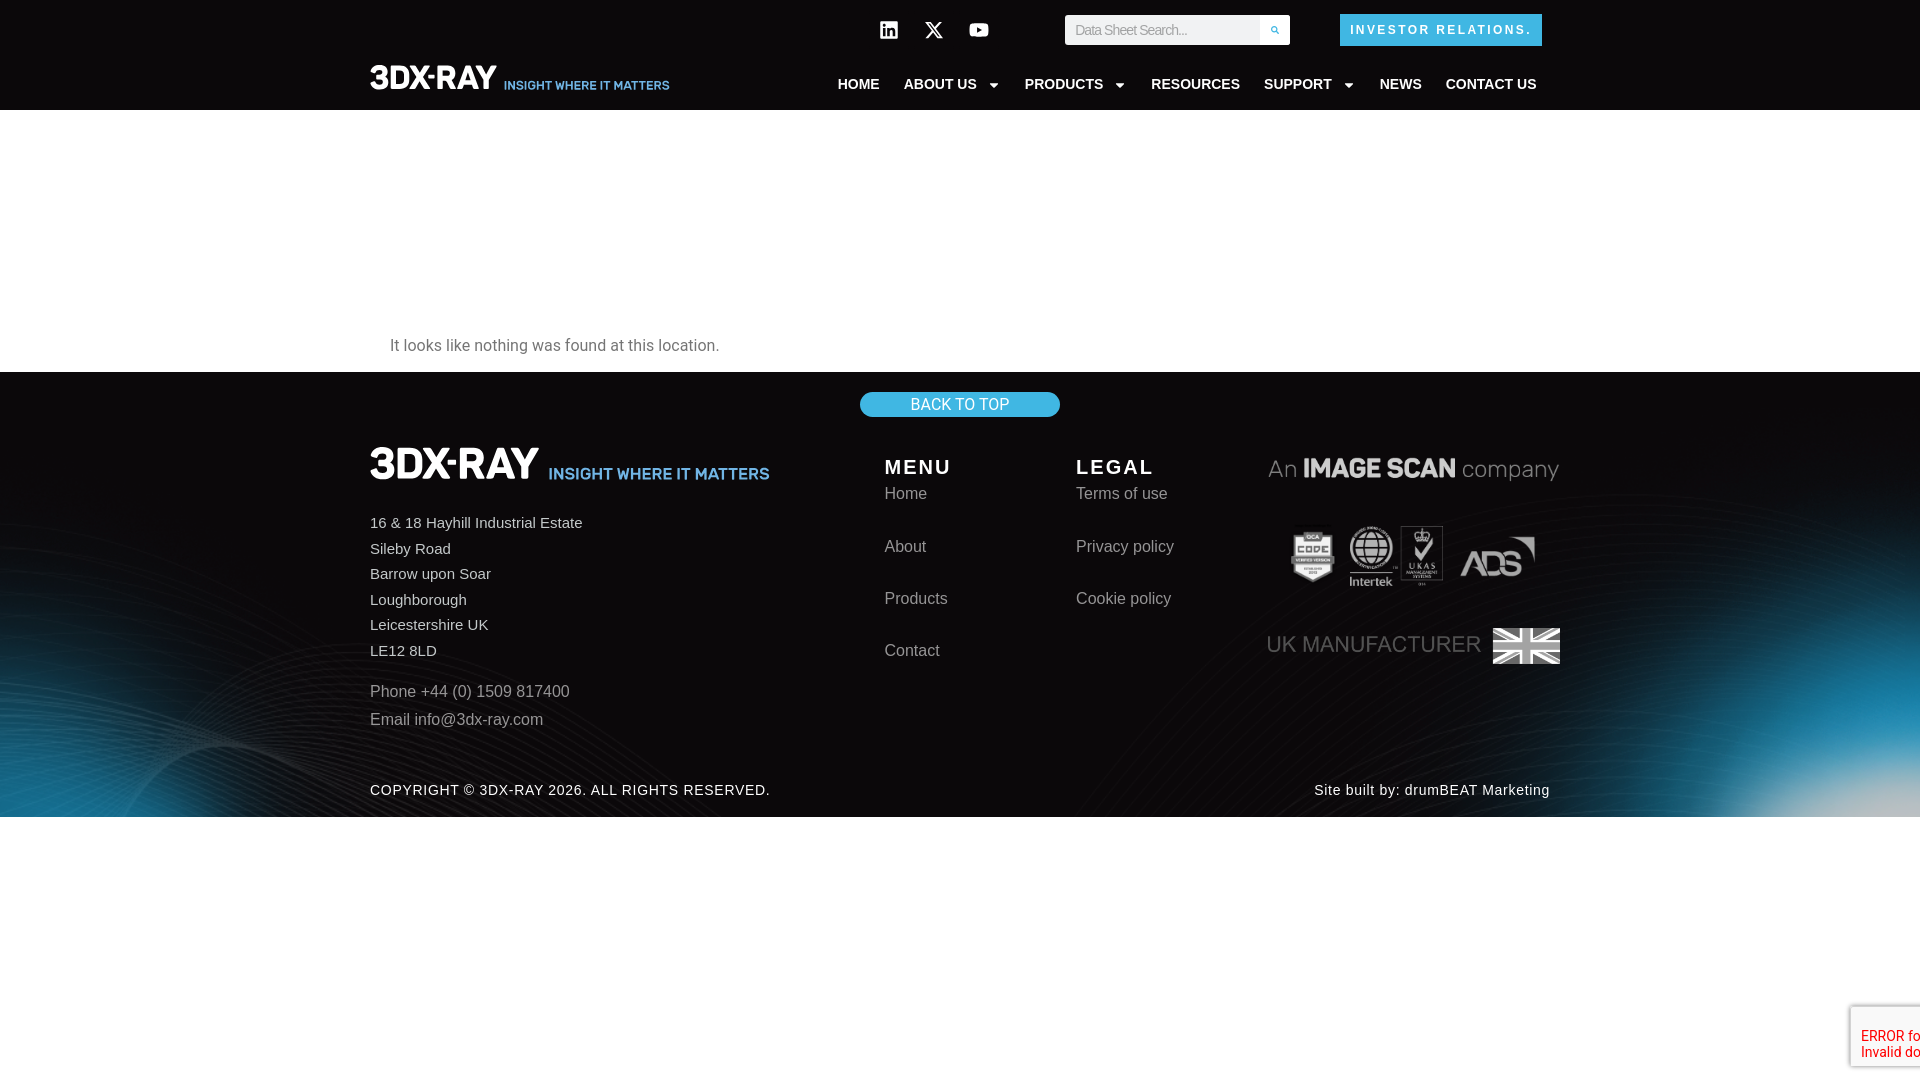Open the footer About link

(905, 547)
